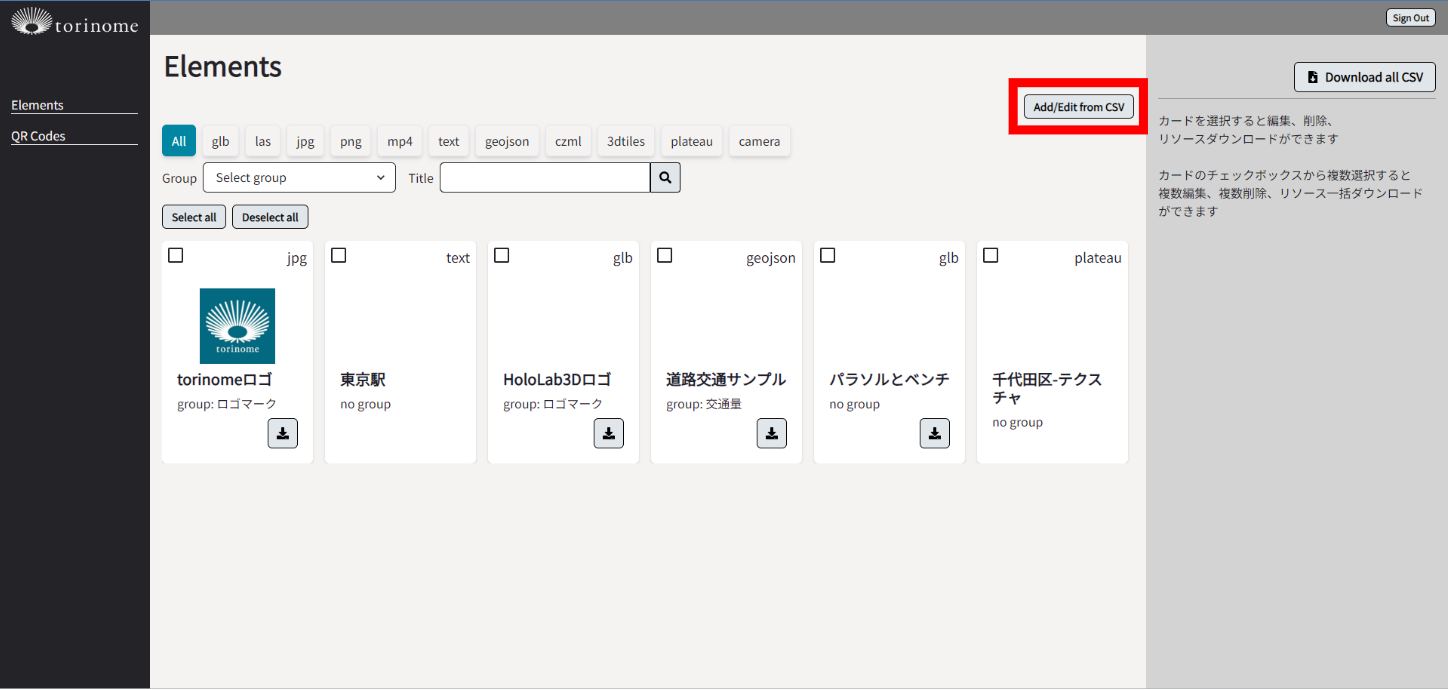Click Add/Edit from CSV button
The image size is (1449, 690).
(1079, 107)
